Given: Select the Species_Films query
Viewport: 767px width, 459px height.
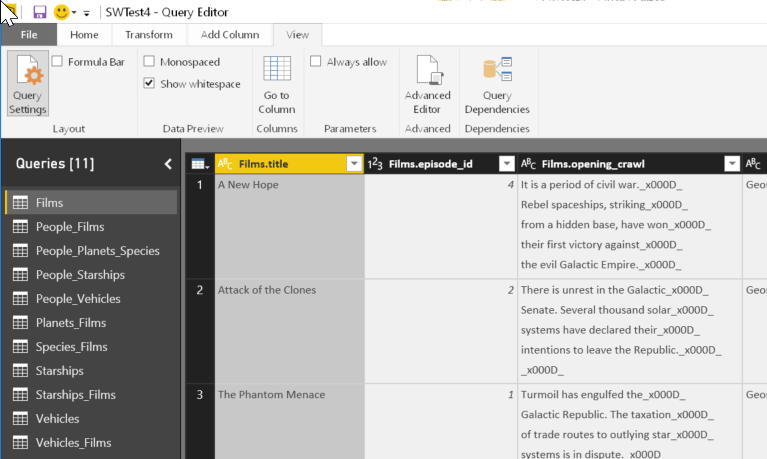Looking at the screenshot, I should [x=91, y=346].
